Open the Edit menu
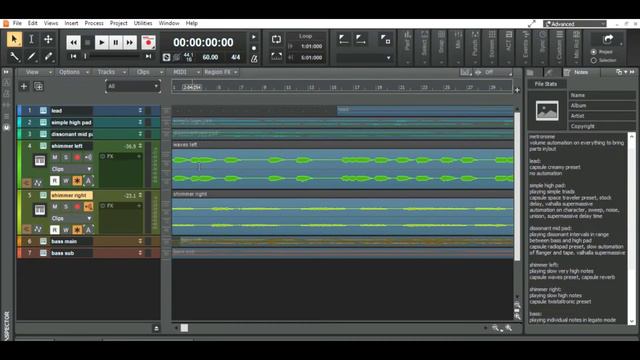The width and height of the screenshot is (640, 360). point(33,23)
